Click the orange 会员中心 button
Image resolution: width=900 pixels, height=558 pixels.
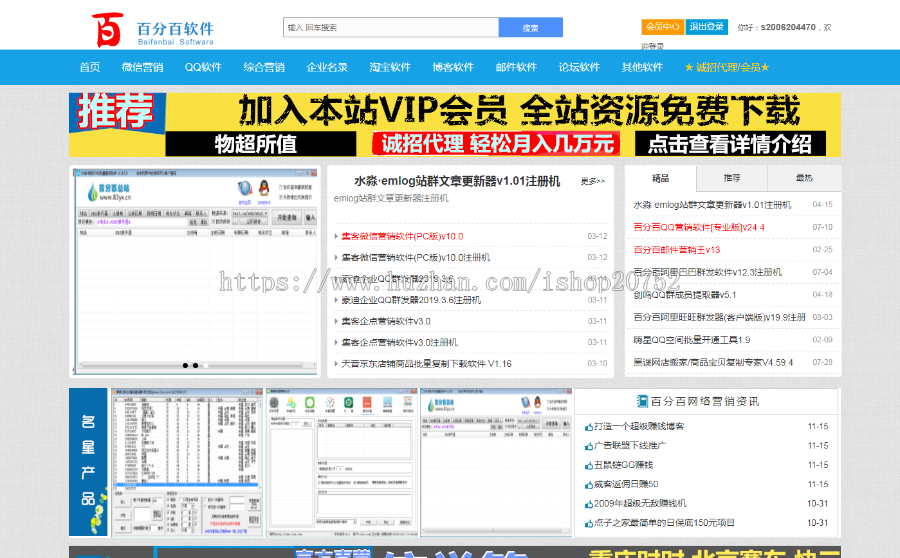(x=662, y=26)
